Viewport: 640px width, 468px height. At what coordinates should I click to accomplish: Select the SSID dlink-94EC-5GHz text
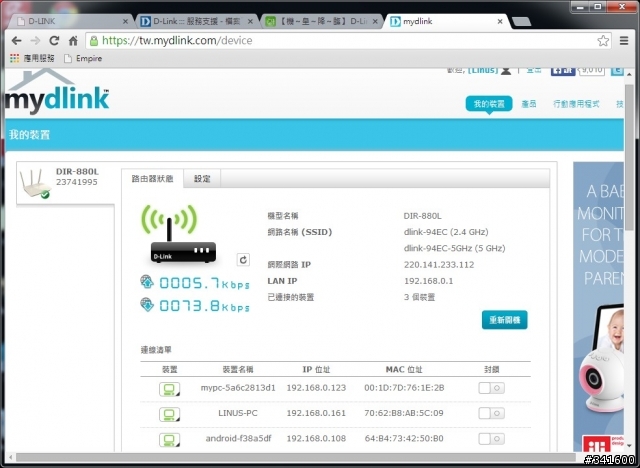(454, 248)
